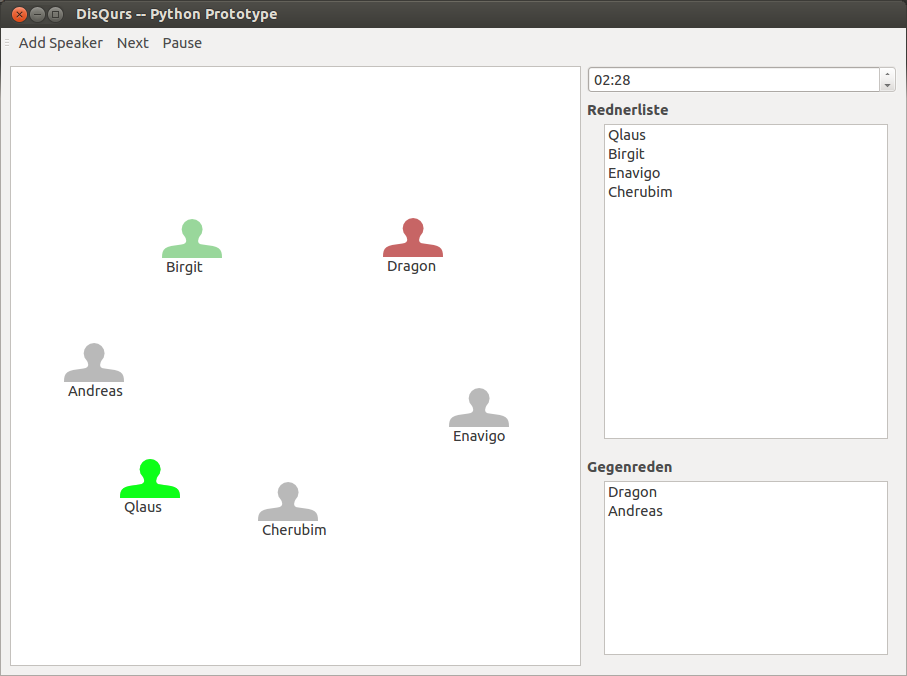Select the Cherubim person icon
The height and width of the screenshot is (676, 907).
pos(288,503)
